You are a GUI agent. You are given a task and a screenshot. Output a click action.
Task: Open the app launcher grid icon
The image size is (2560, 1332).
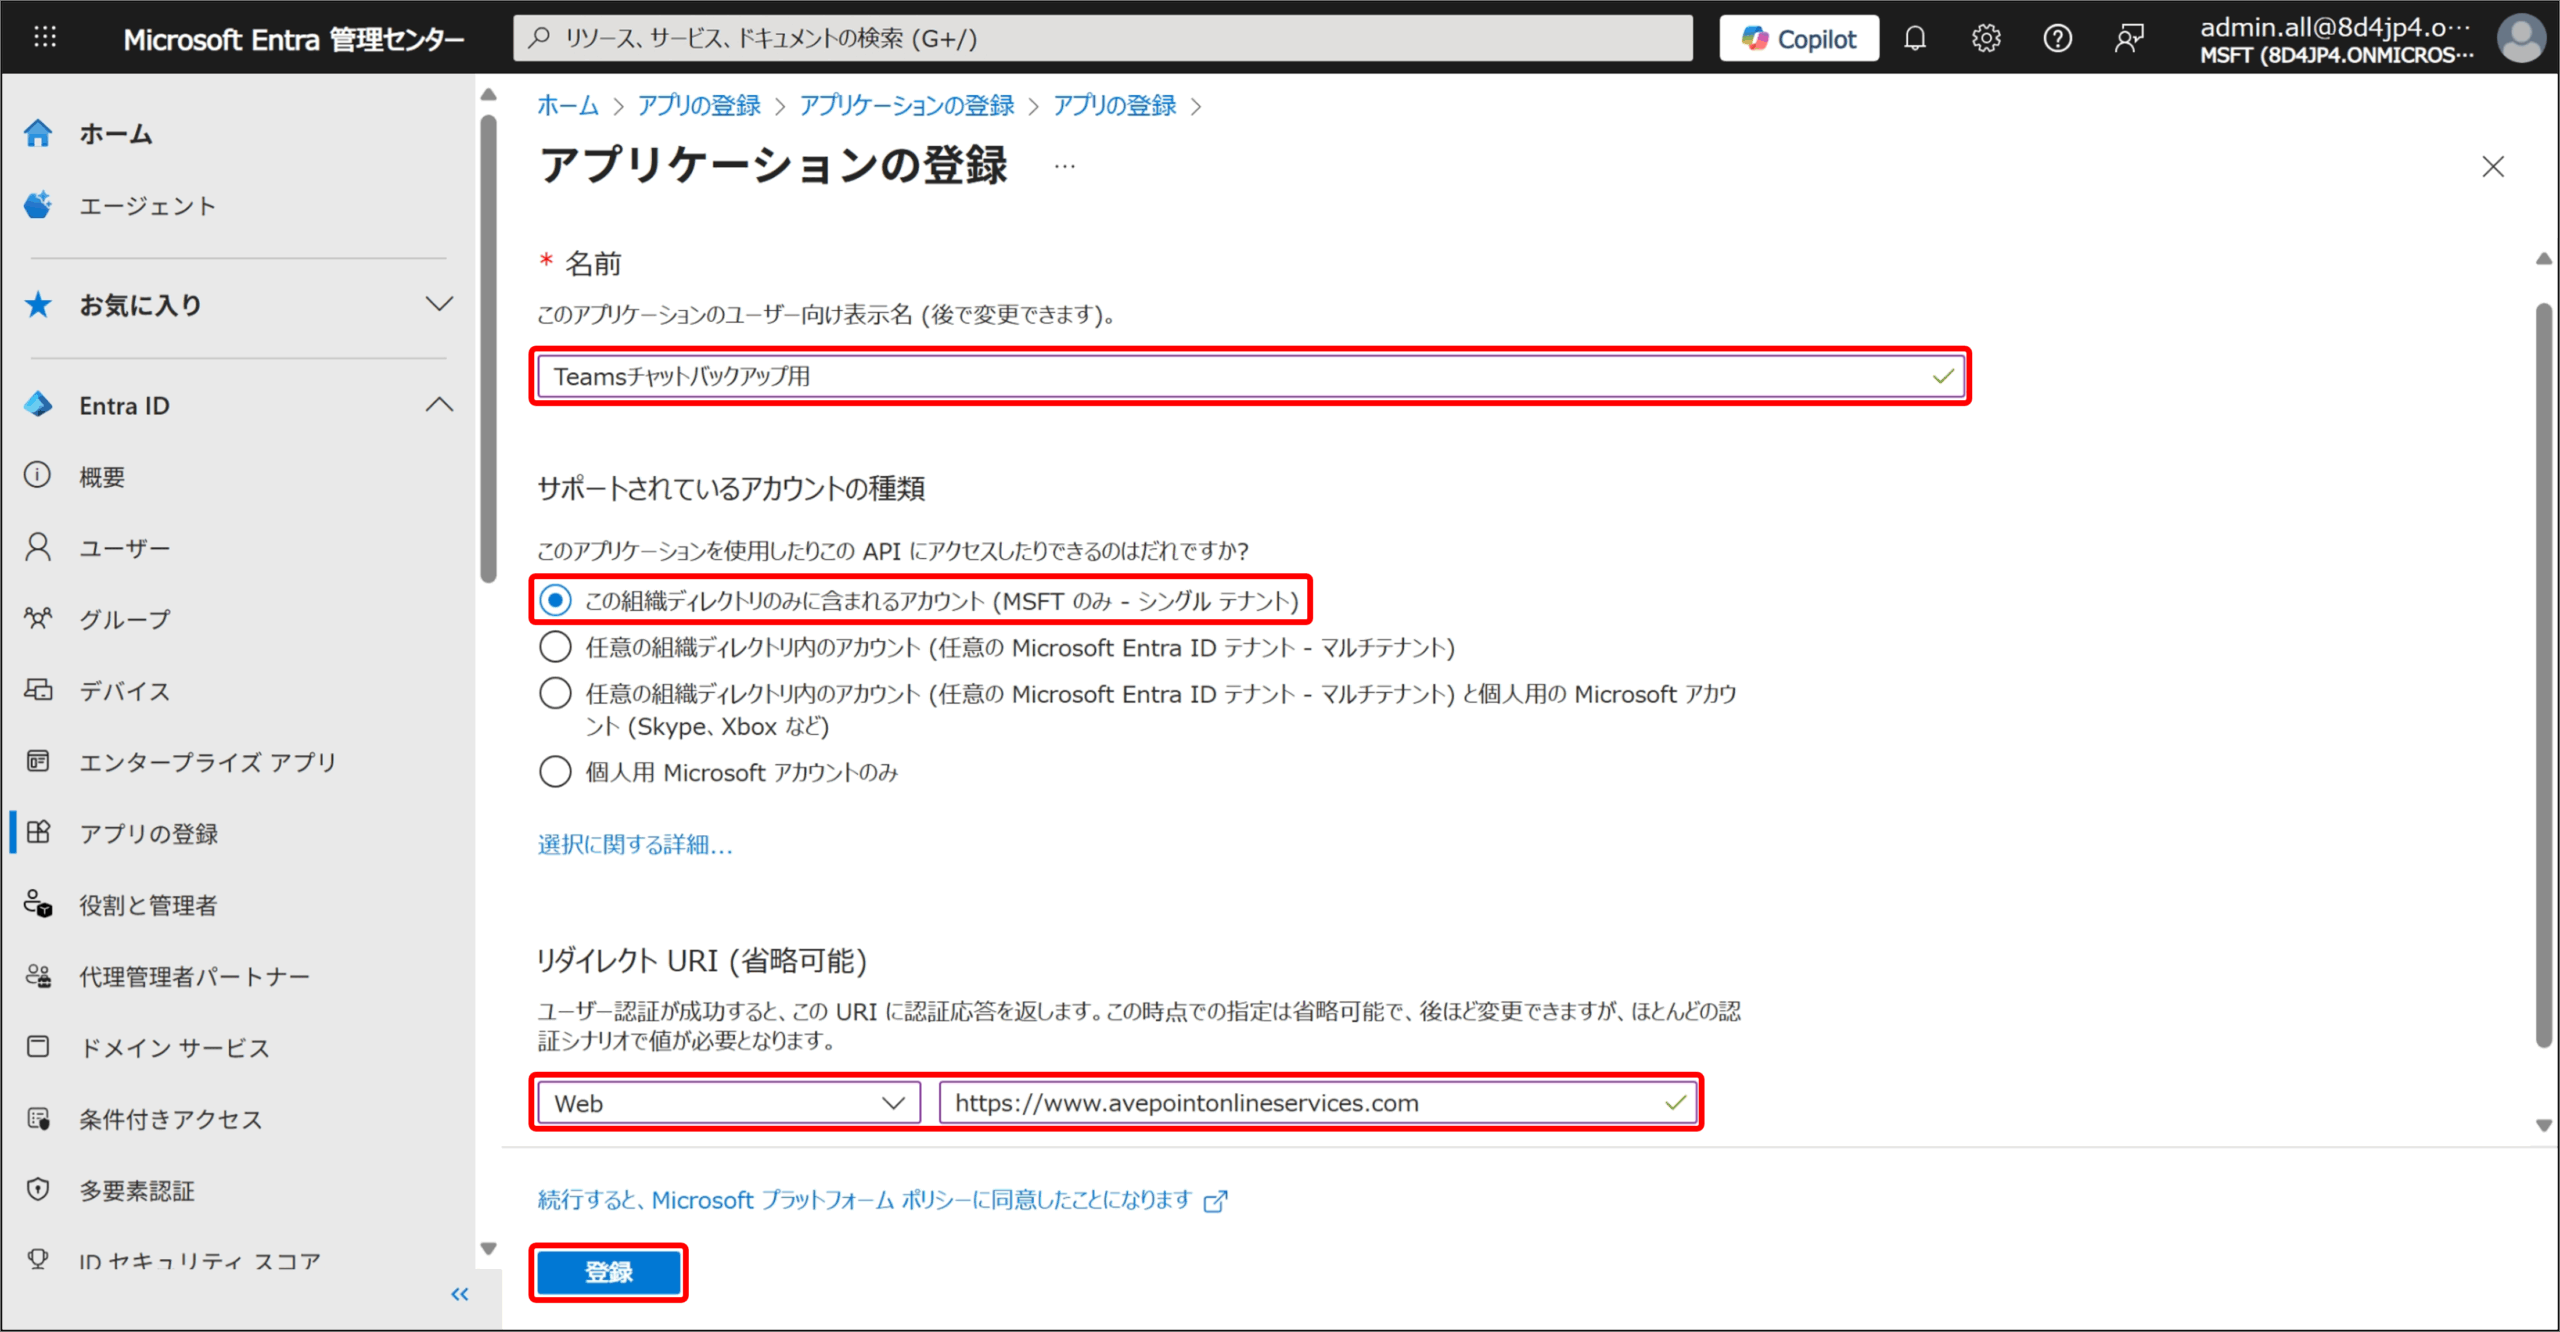(45, 38)
